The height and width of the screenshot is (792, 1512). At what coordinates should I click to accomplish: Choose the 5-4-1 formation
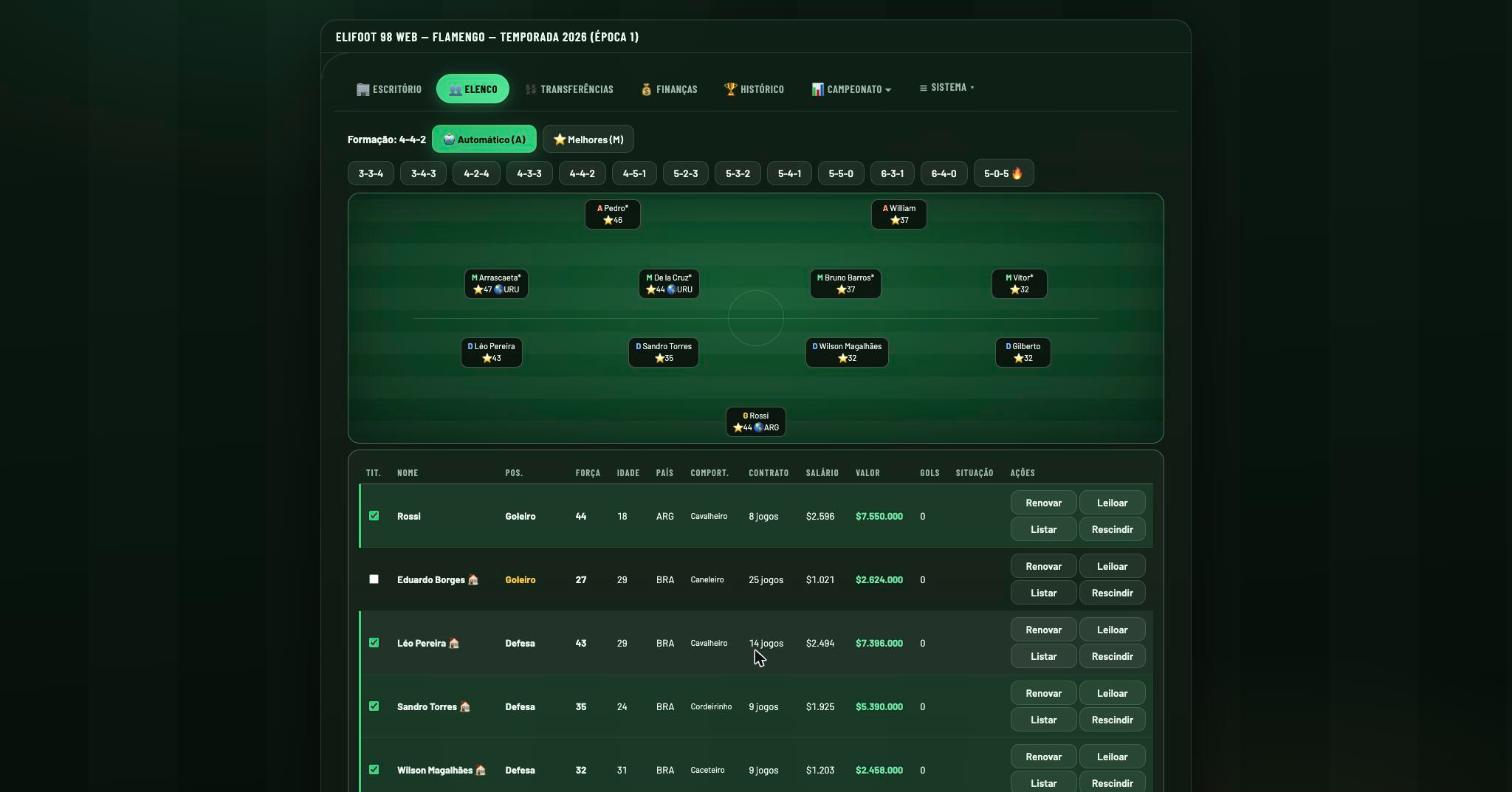(x=789, y=173)
